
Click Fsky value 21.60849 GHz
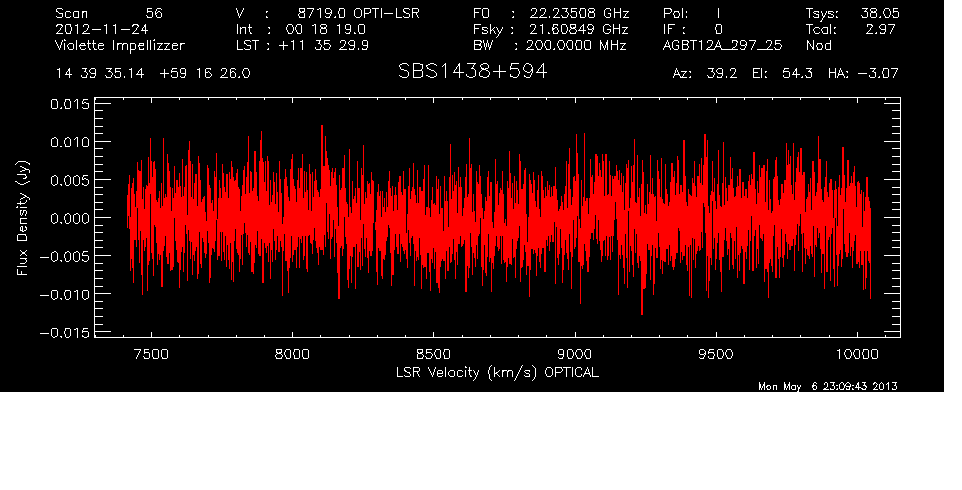(579, 29)
